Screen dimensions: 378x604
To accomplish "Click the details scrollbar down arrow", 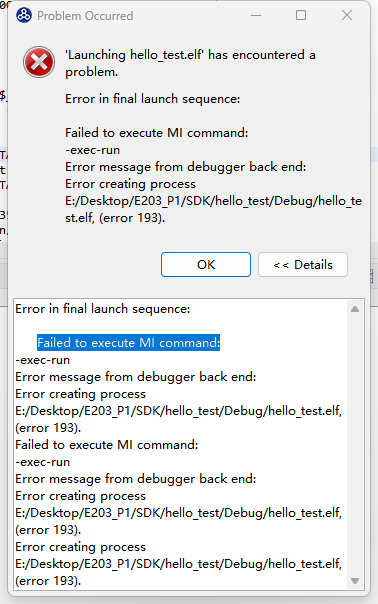I will pos(355,581).
